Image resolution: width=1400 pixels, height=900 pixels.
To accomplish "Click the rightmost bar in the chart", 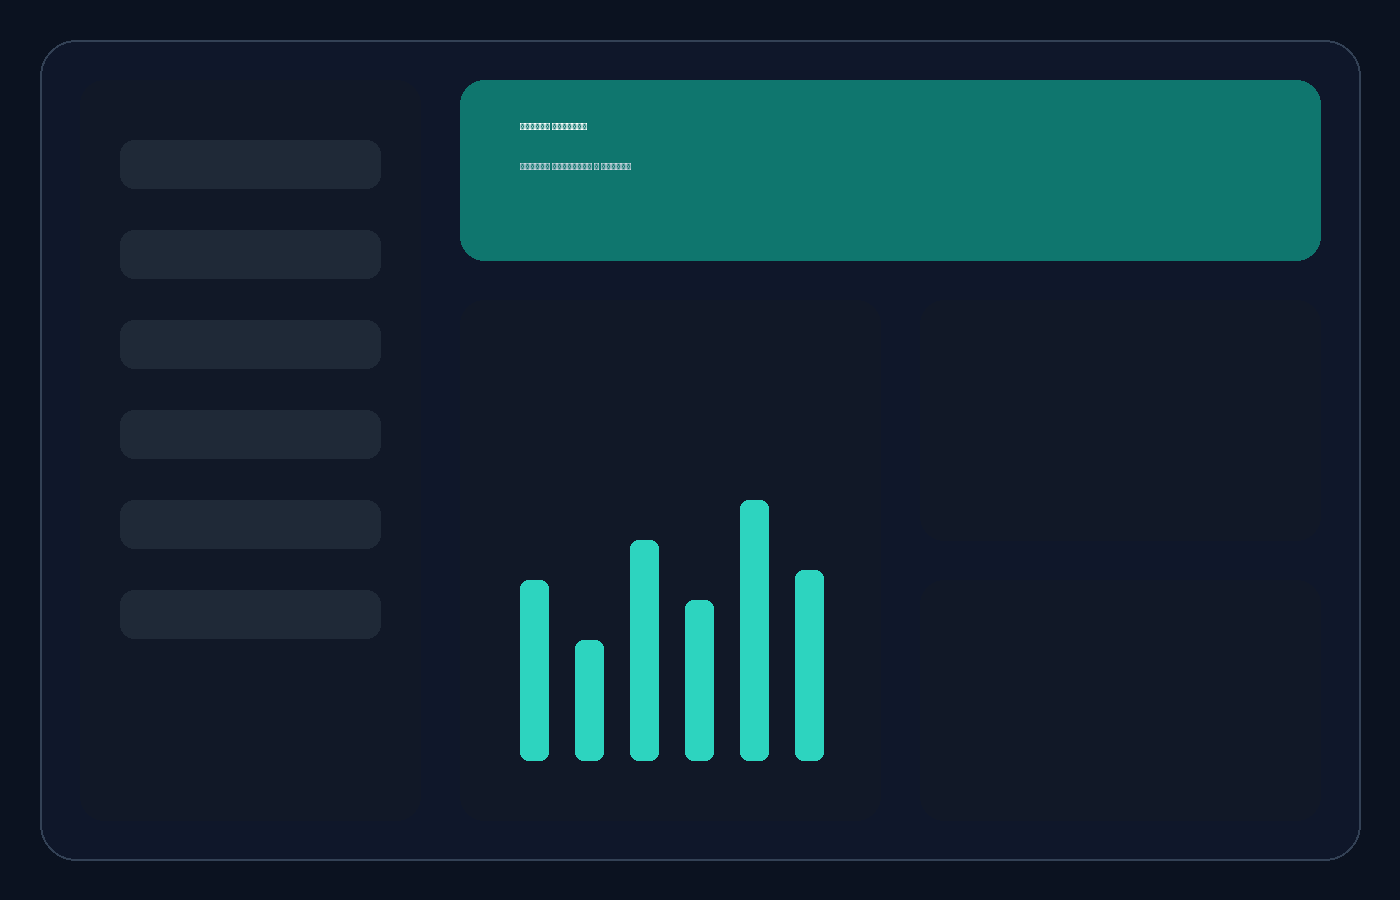I will coord(809,665).
